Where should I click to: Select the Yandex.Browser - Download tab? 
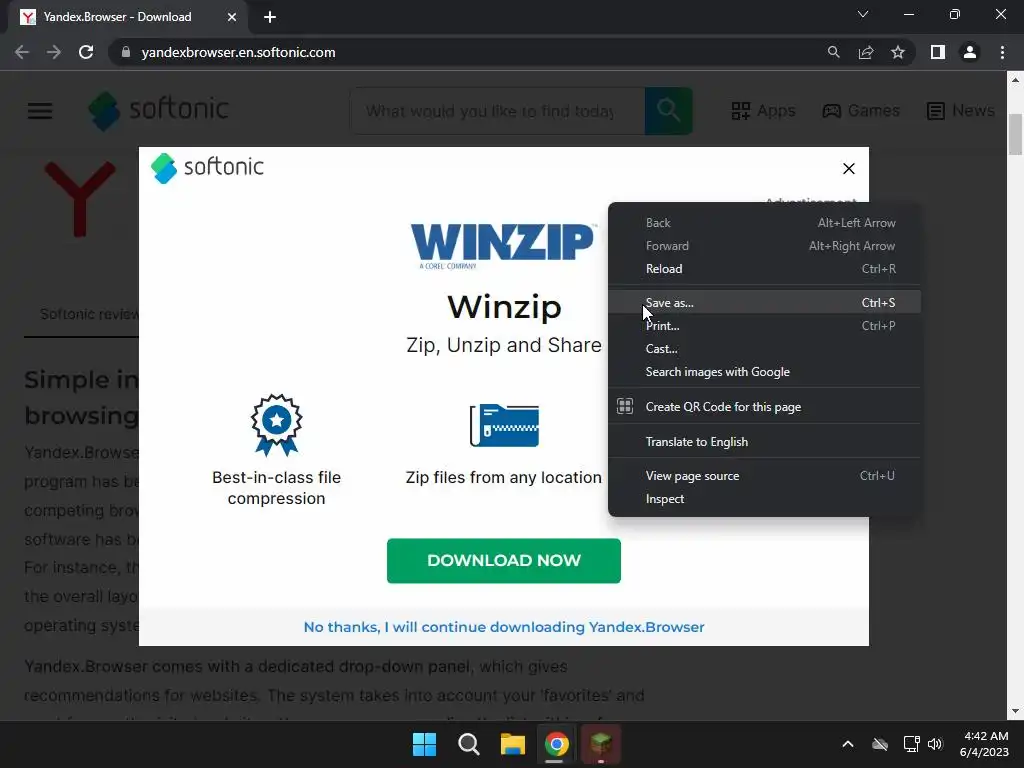point(129,17)
